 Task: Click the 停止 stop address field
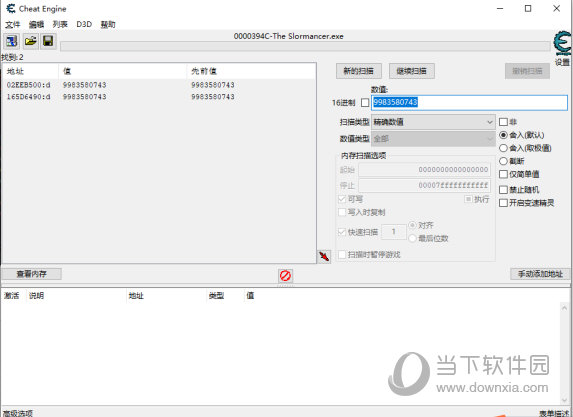(424, 186)
